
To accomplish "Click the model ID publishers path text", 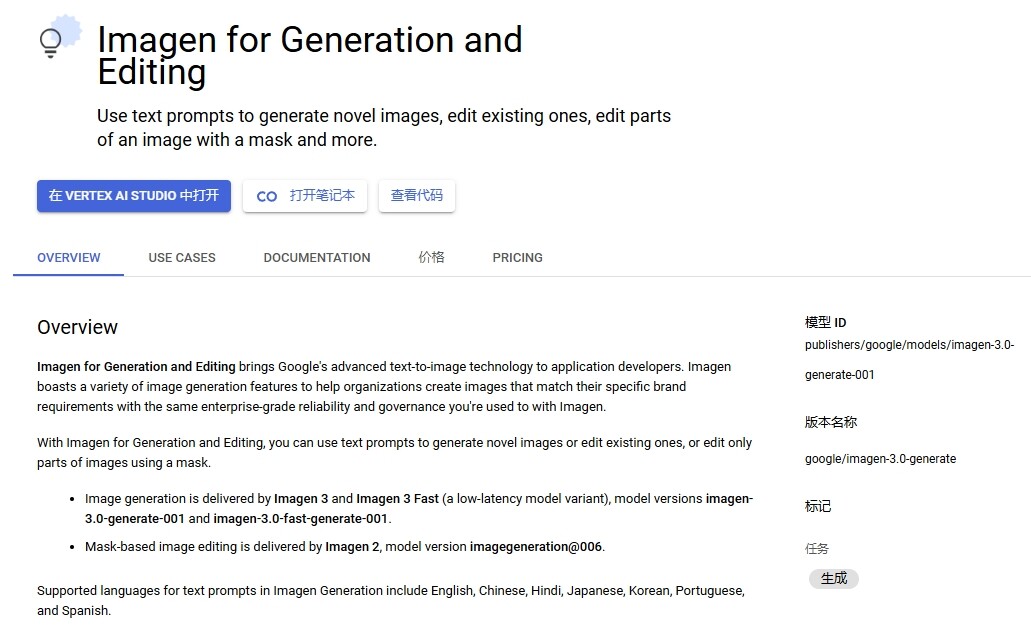I will pyautogui.click(x=909, y=360).
